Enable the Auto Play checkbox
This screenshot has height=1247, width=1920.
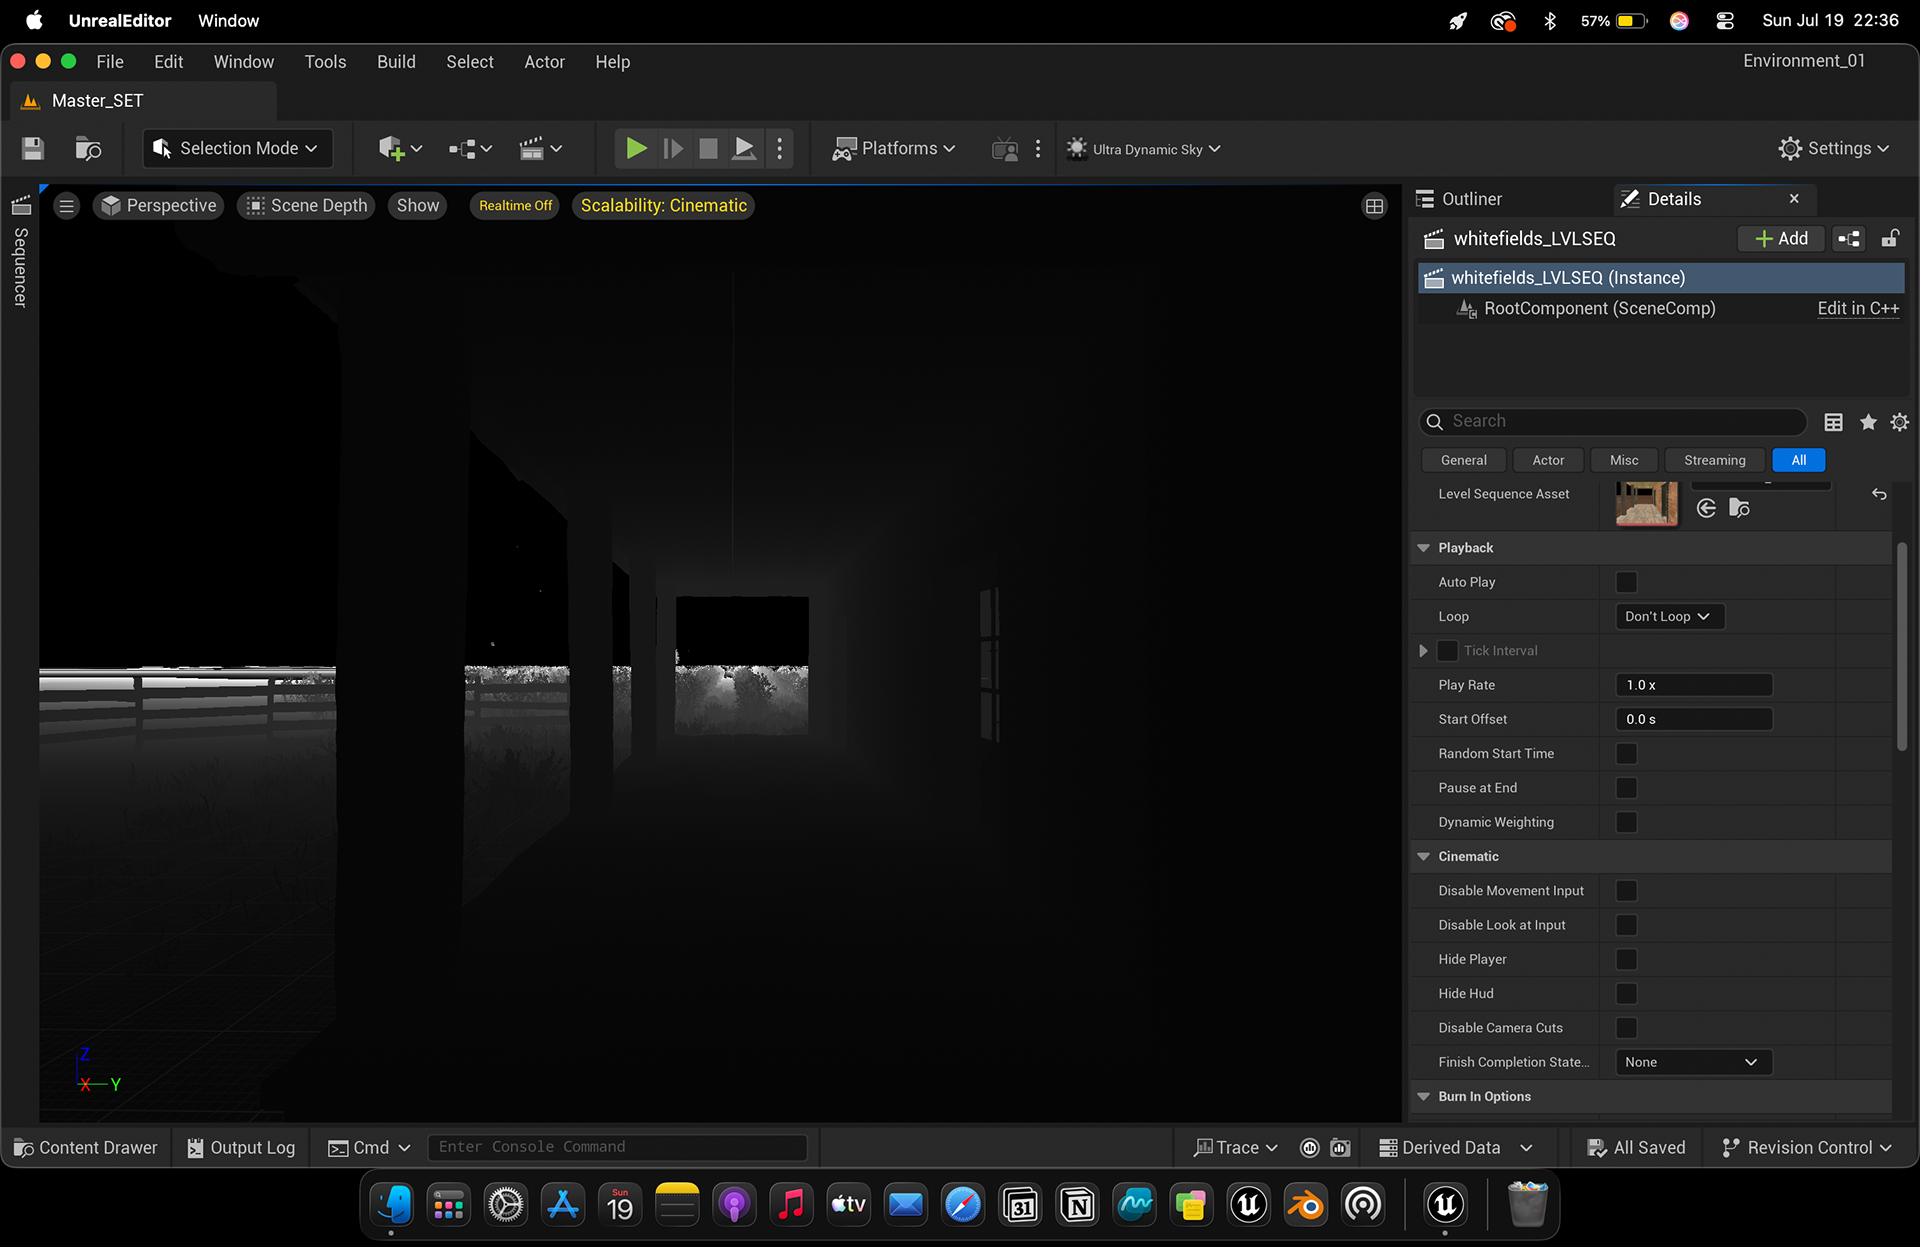pos(1627,582)
